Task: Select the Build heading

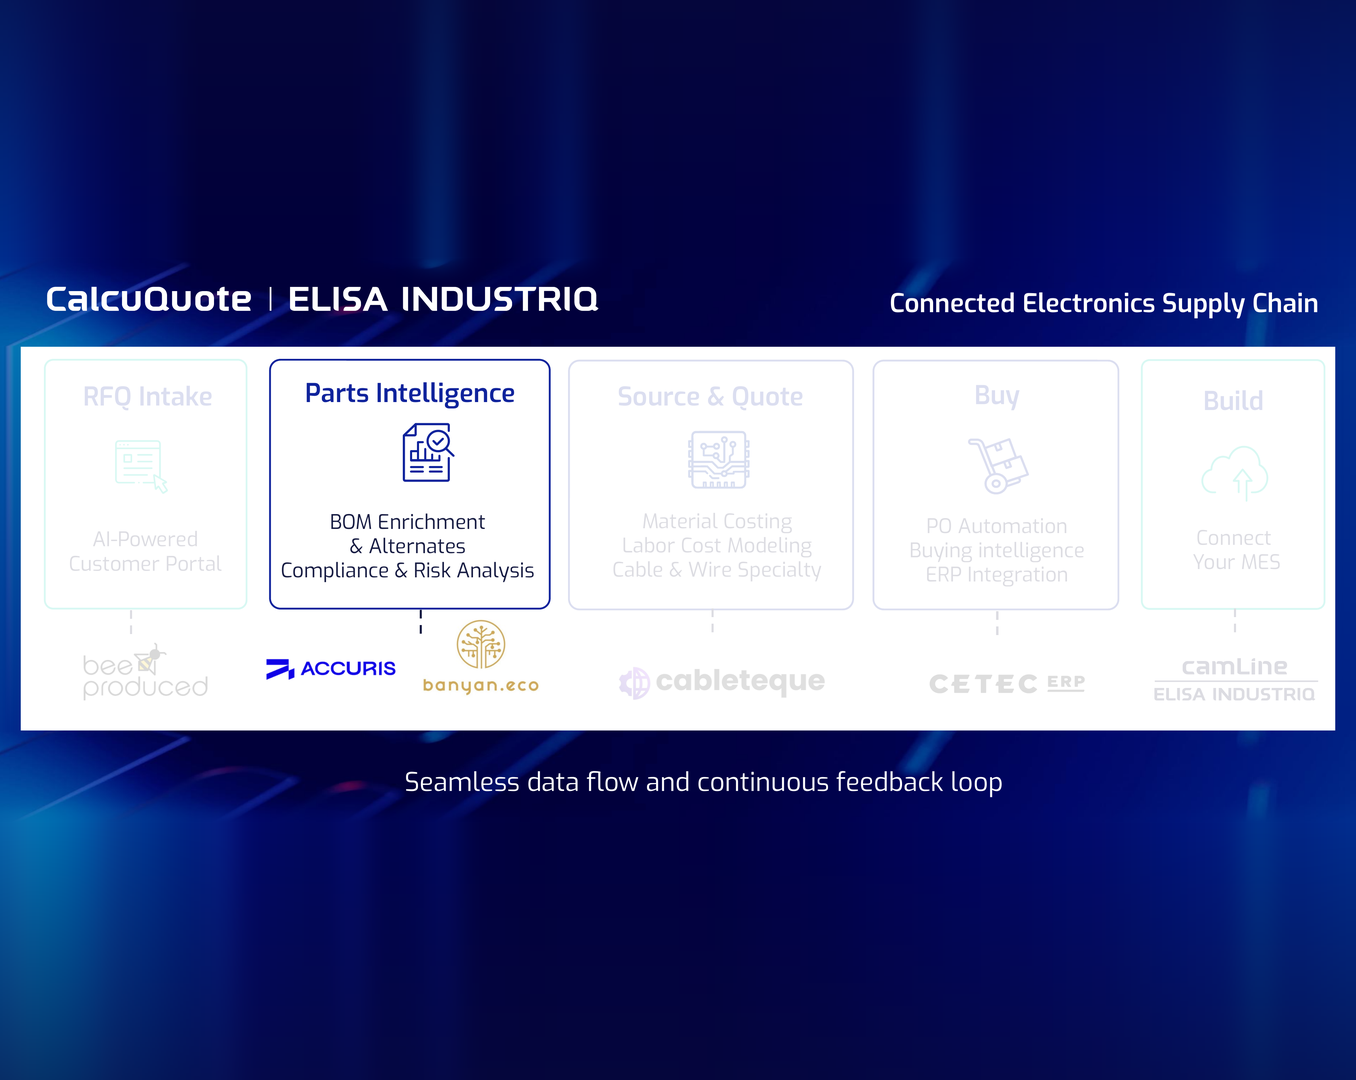Action: pos(1233,401)
